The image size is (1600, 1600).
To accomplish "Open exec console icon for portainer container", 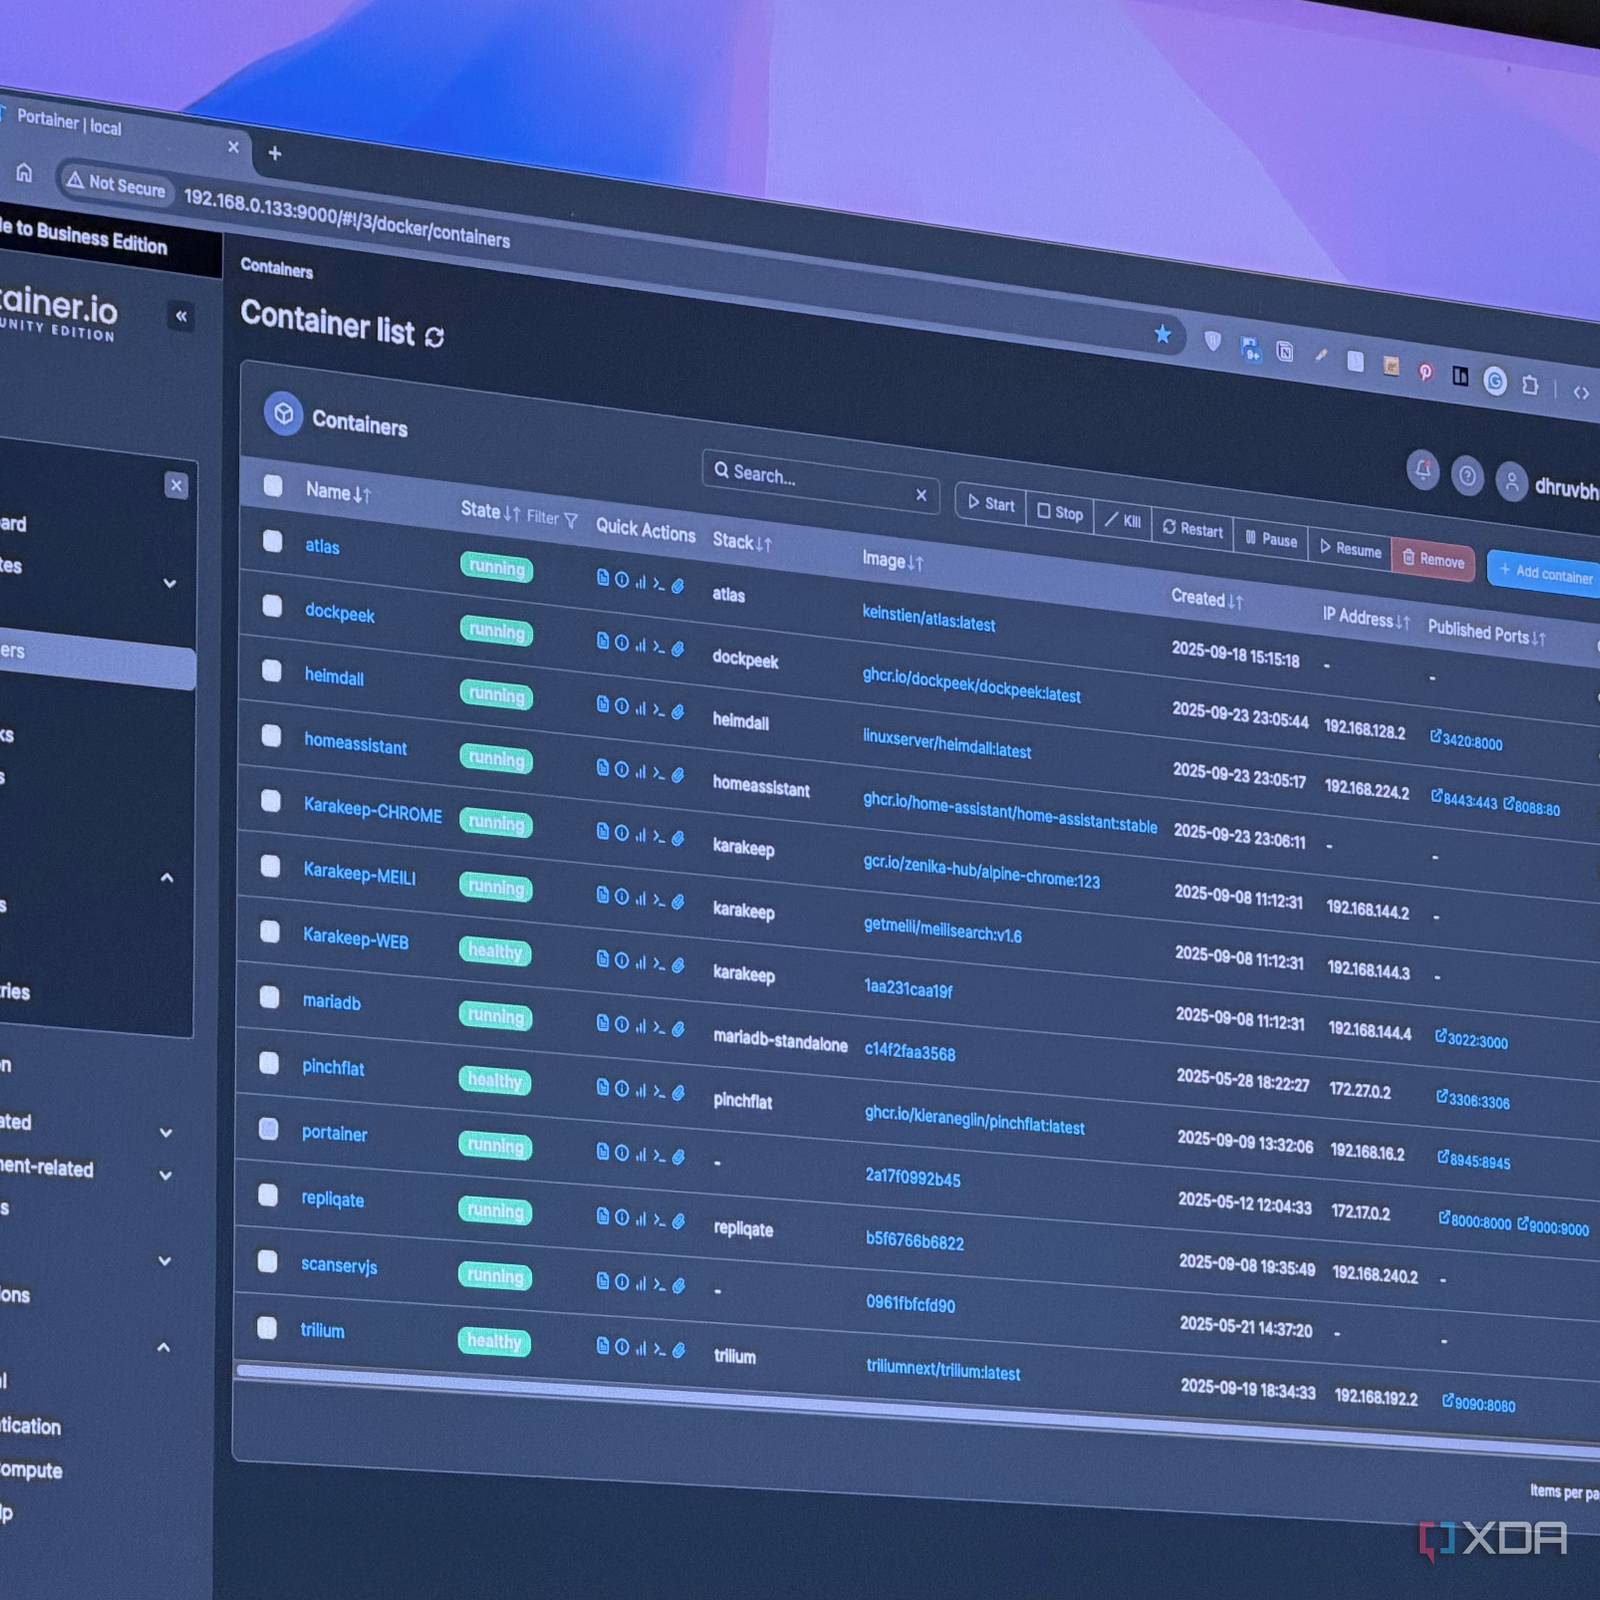I will pyautogui.click(x=659, y=1156).
